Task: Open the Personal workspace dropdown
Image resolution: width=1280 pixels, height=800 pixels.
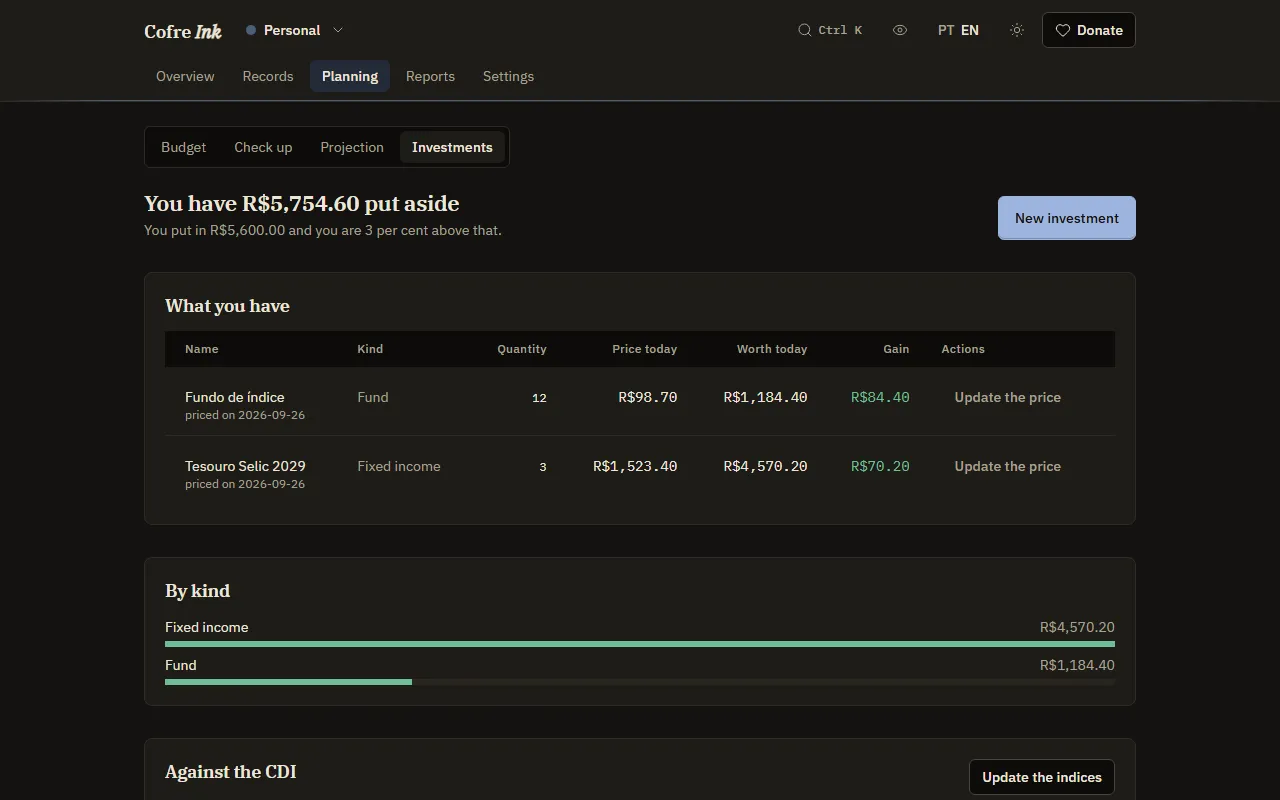Action: 295,30
